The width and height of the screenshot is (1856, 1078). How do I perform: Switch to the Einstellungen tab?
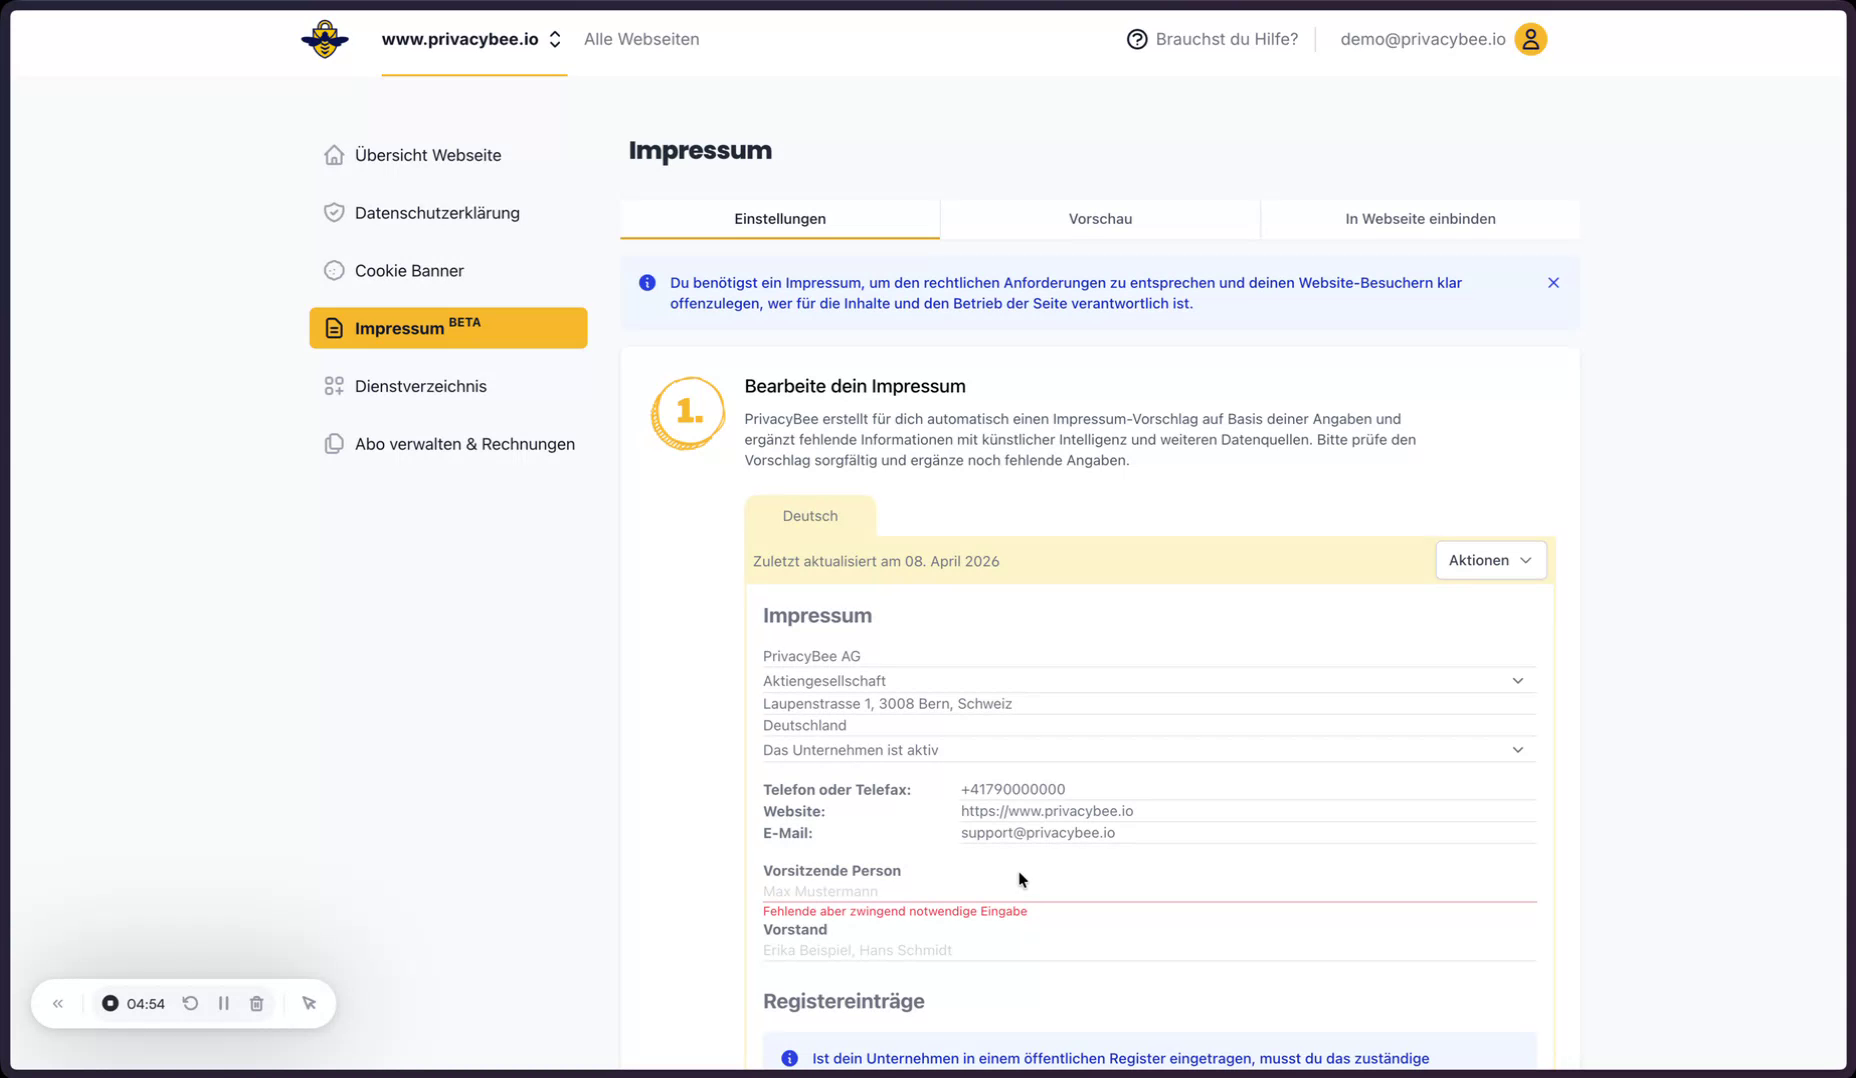coord(780,219)
